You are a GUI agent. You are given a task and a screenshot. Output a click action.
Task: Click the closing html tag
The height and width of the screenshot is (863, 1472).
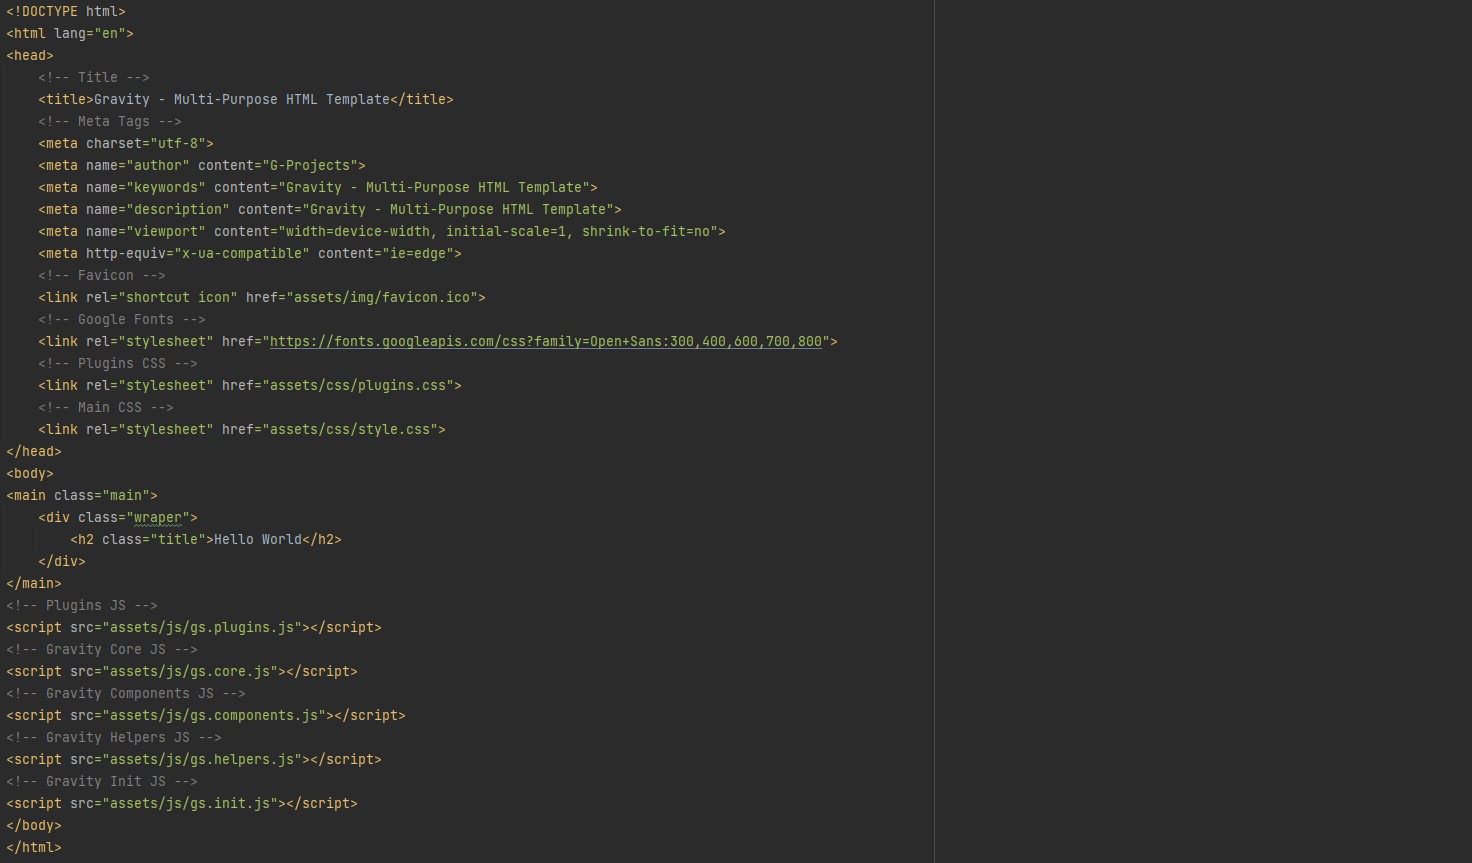34,848
